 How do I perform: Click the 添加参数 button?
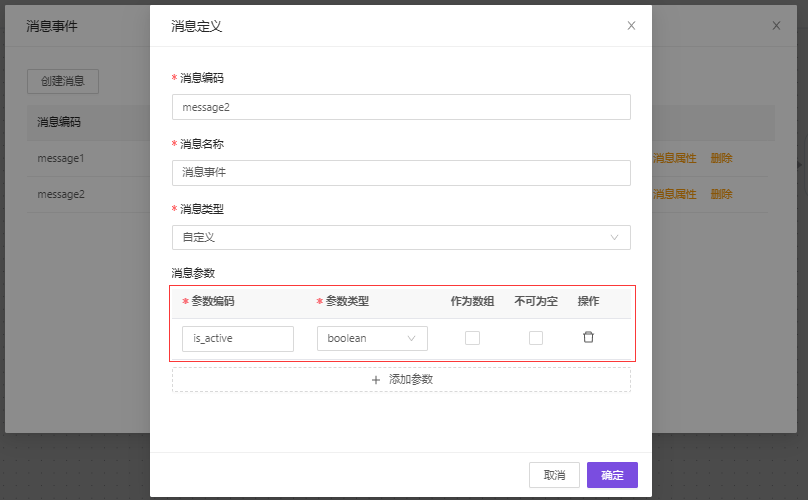coord(401,380)
